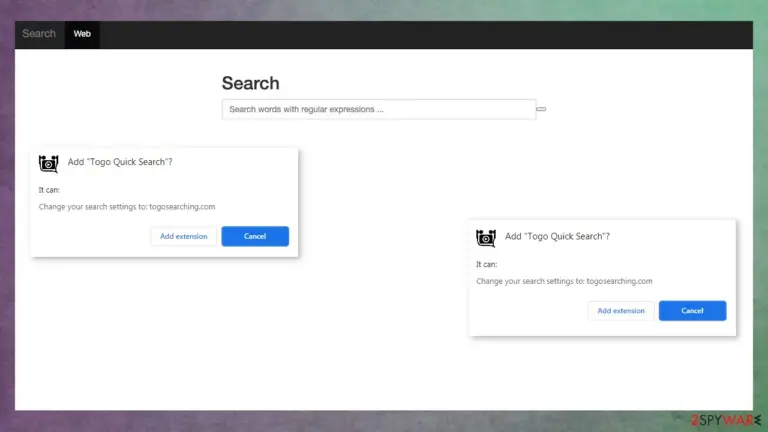Click Add extension in the right dialog
The height and width of the screenshot is (432, 768).
point(621,311)
